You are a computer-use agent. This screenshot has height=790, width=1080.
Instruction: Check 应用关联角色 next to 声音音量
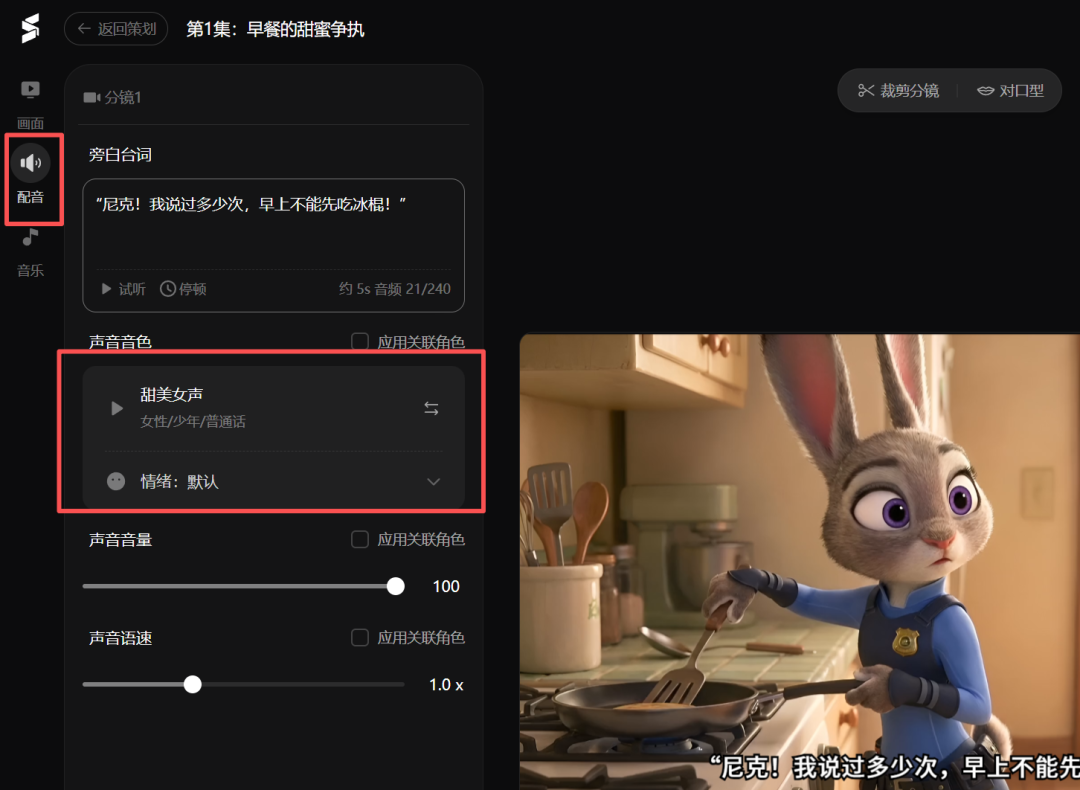(x=360, y=539)
